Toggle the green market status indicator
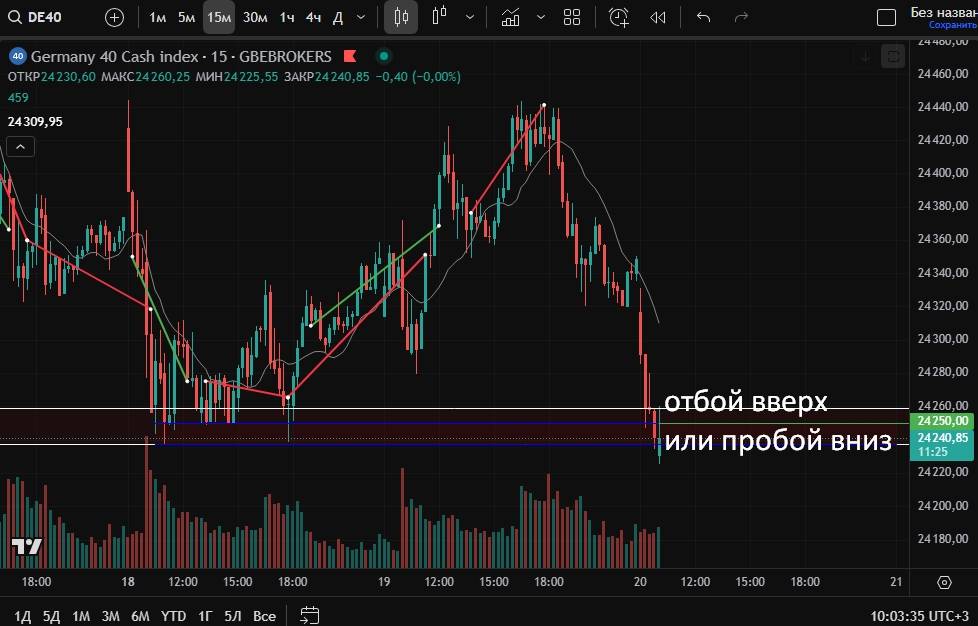The image size is (978, 626). pos(383,57)
